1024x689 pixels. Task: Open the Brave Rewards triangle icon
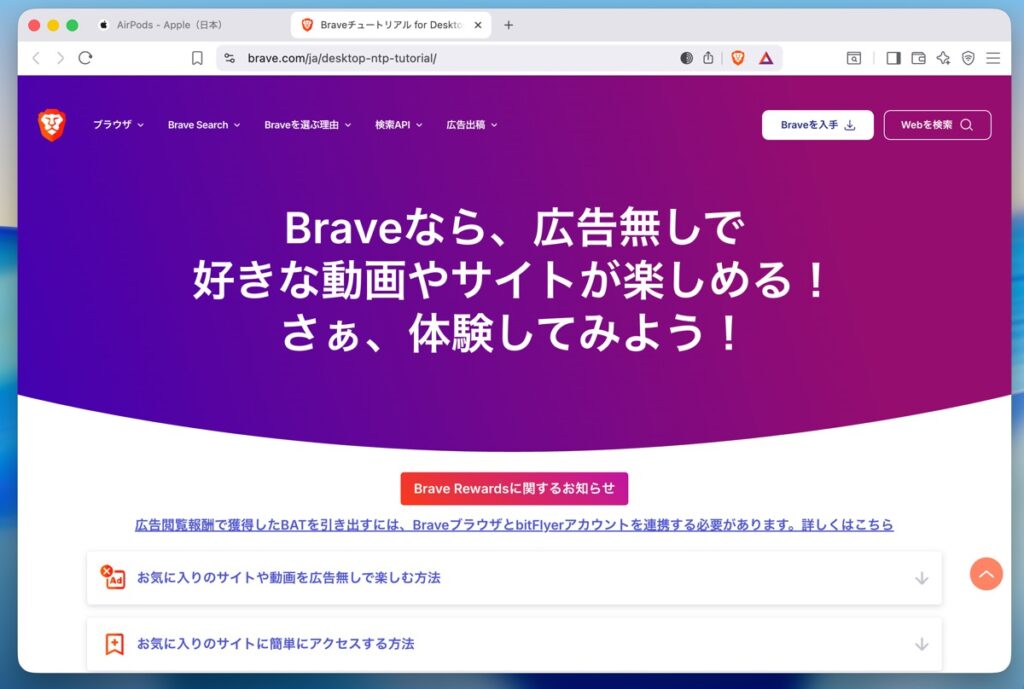pyautogui.click(x=766, y=59)
